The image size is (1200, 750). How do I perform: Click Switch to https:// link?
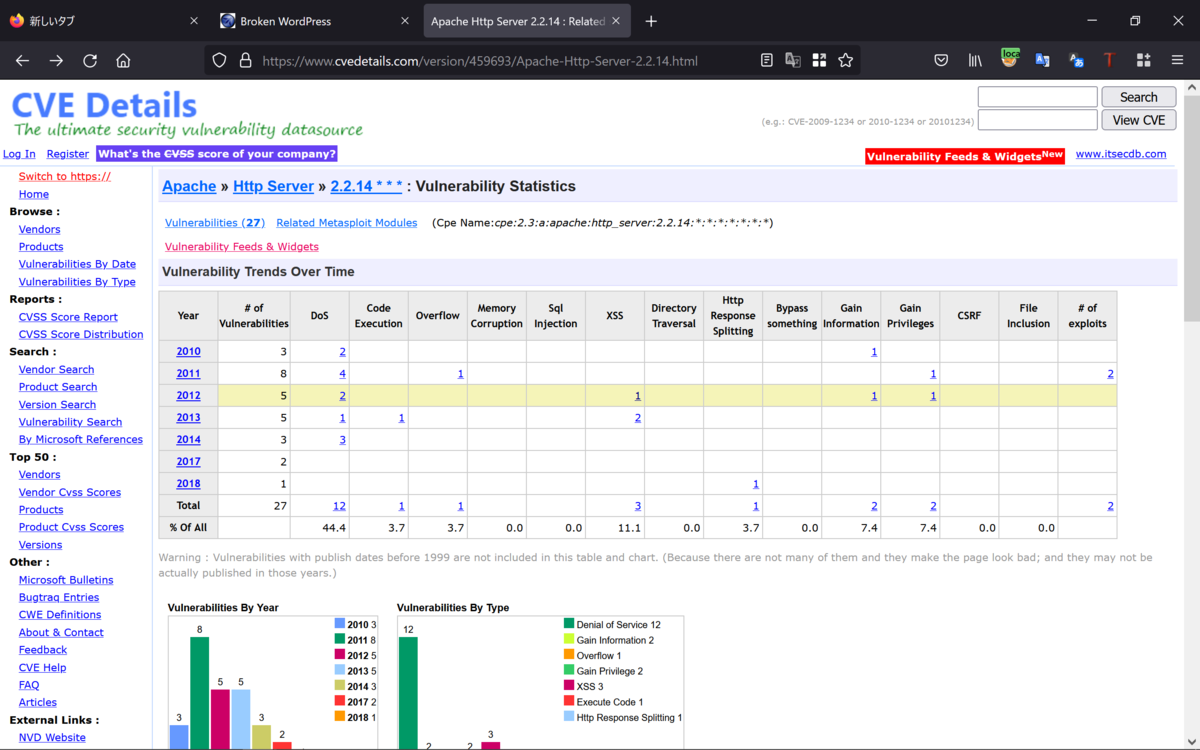pos(65,176)
